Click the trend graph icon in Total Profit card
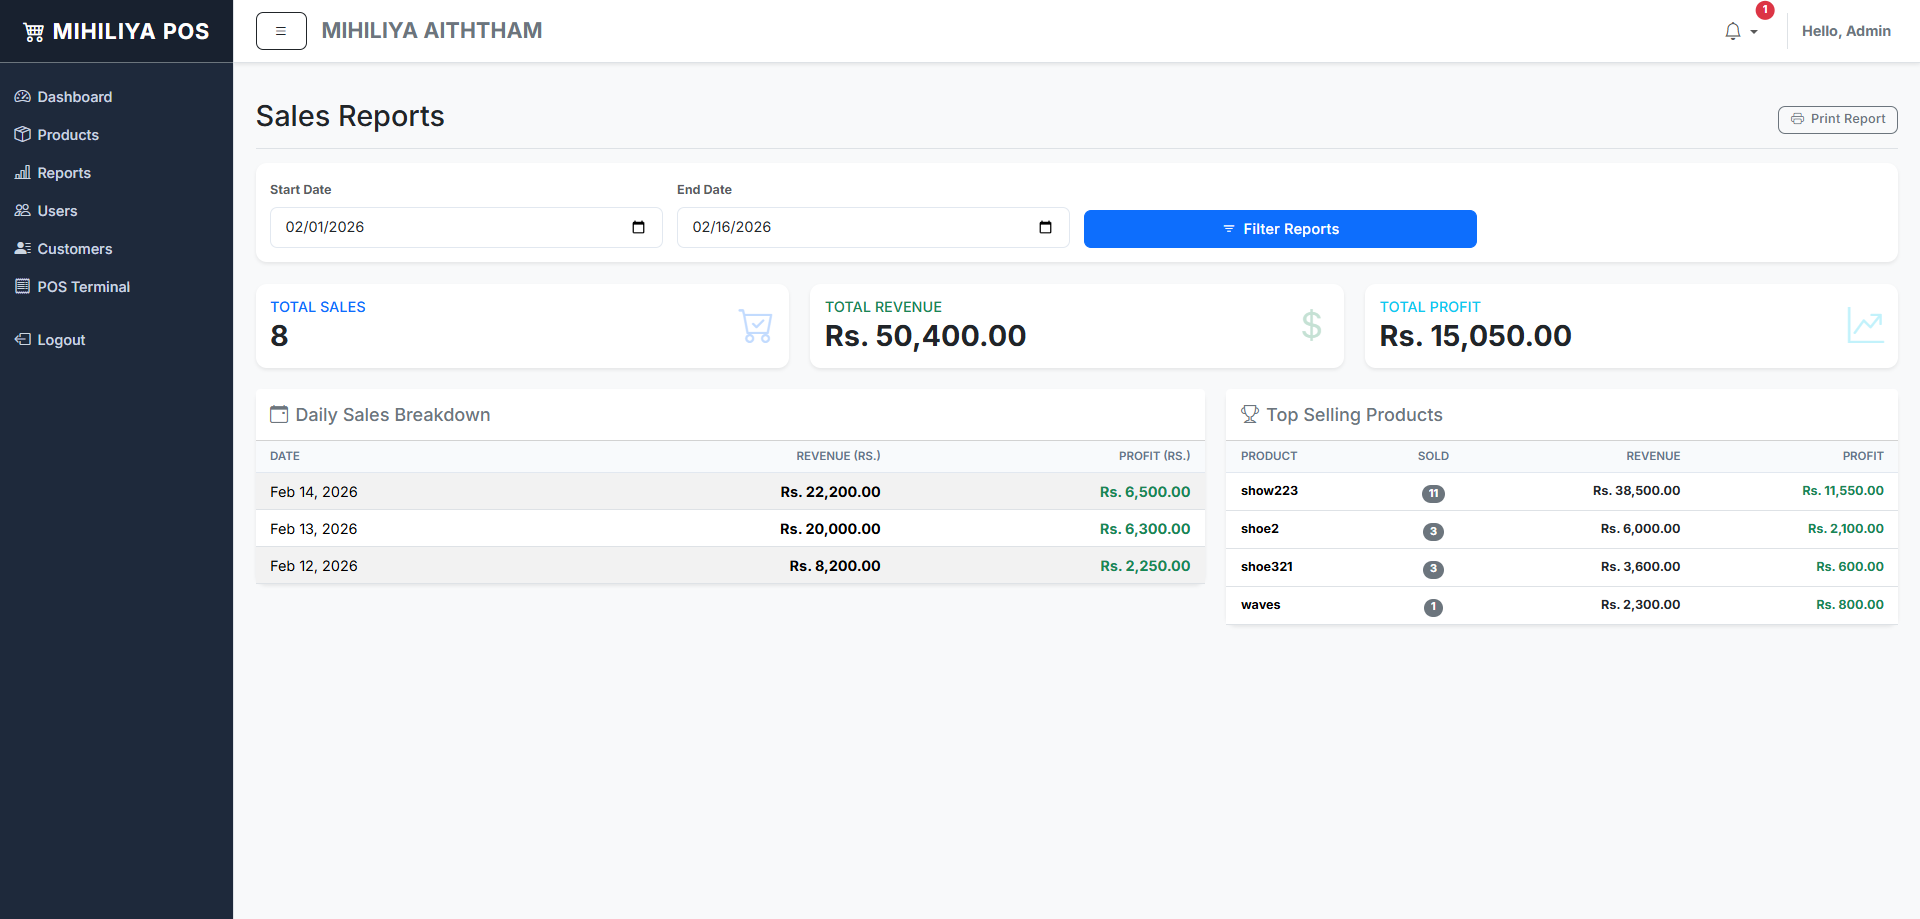The width and height of the screenshot is (1920, 919). pos(1865,326)
